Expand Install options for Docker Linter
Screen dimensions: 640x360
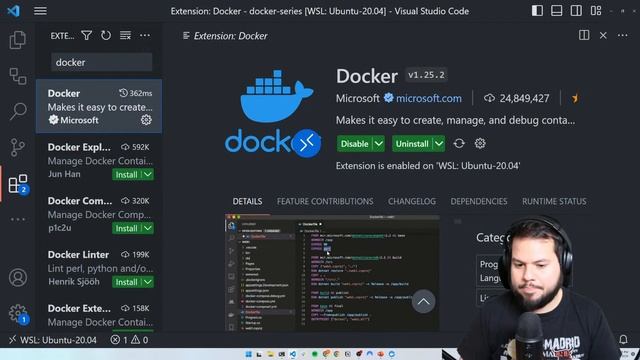click(148, 282)
